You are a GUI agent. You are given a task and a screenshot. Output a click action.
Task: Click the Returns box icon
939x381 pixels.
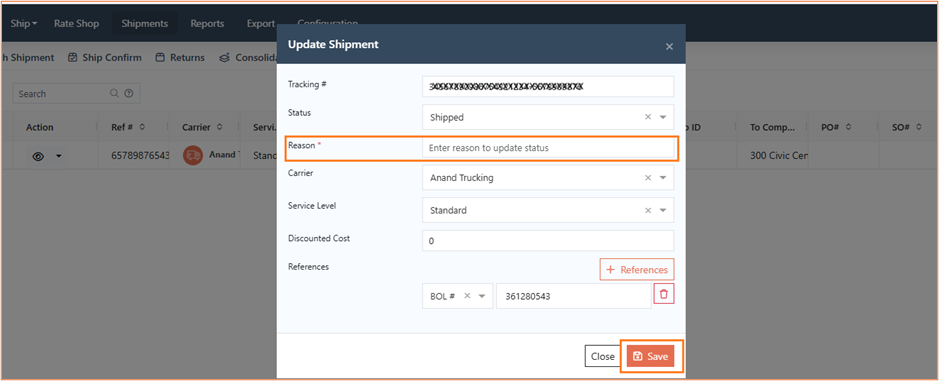[160, 58]
